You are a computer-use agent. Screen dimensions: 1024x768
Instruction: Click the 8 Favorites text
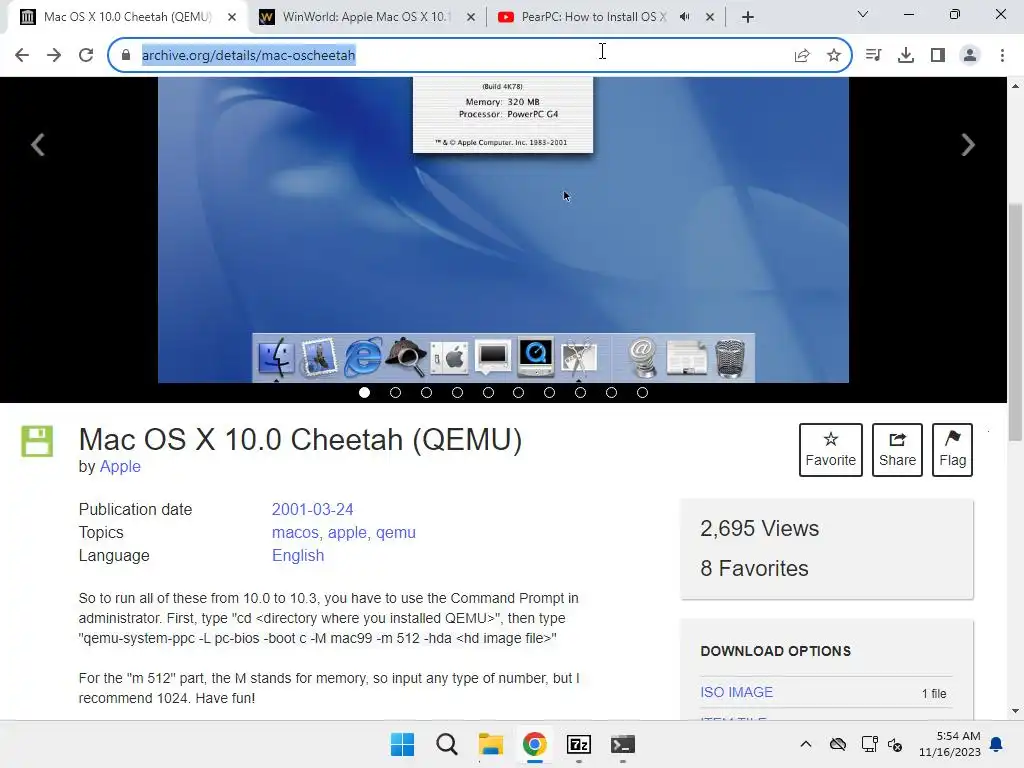pos(754,568)
